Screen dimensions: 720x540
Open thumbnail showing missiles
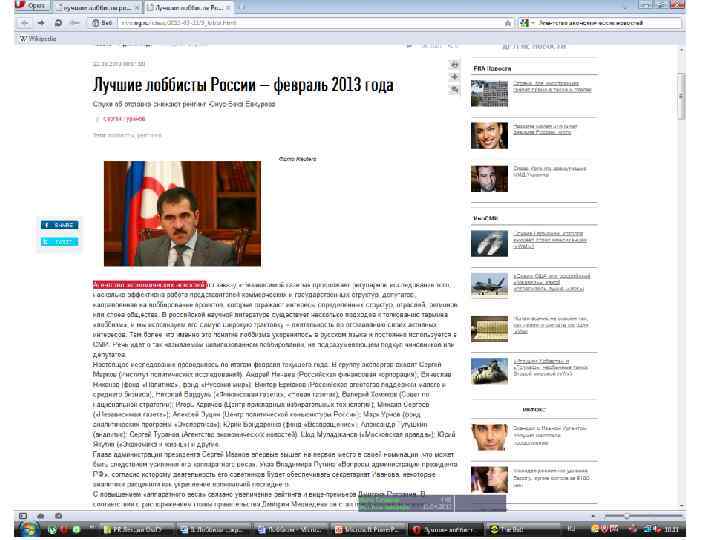tap(489, 243)
